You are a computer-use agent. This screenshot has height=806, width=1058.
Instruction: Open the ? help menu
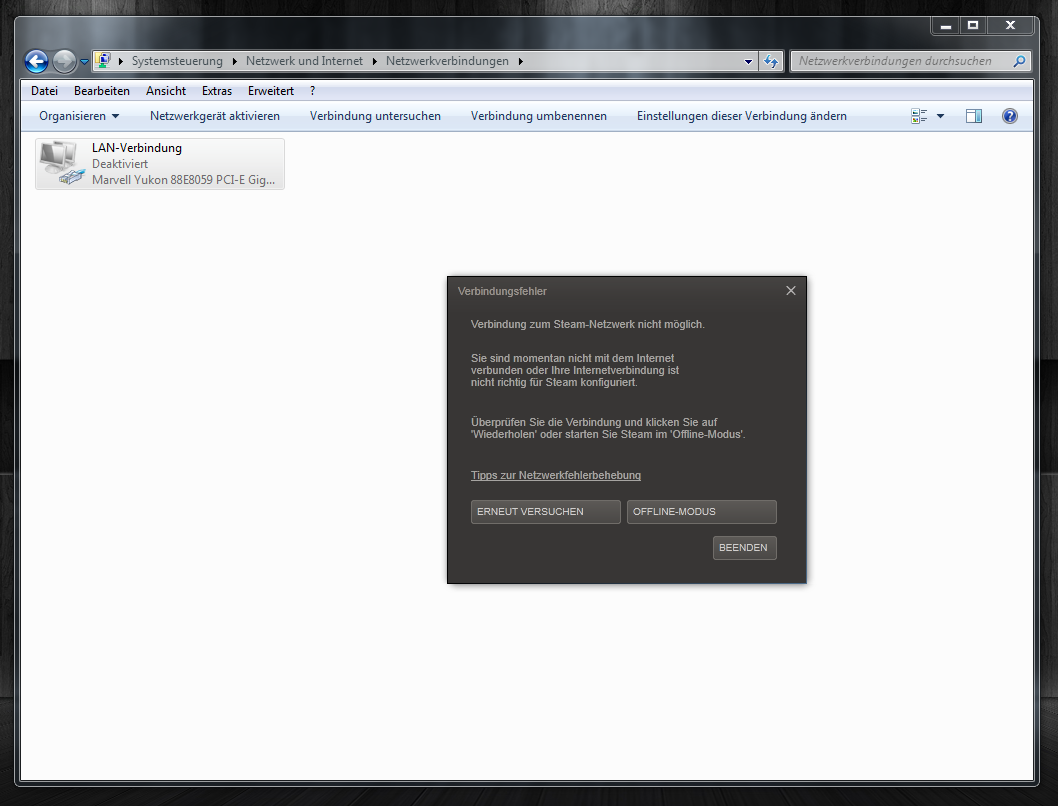312,90
